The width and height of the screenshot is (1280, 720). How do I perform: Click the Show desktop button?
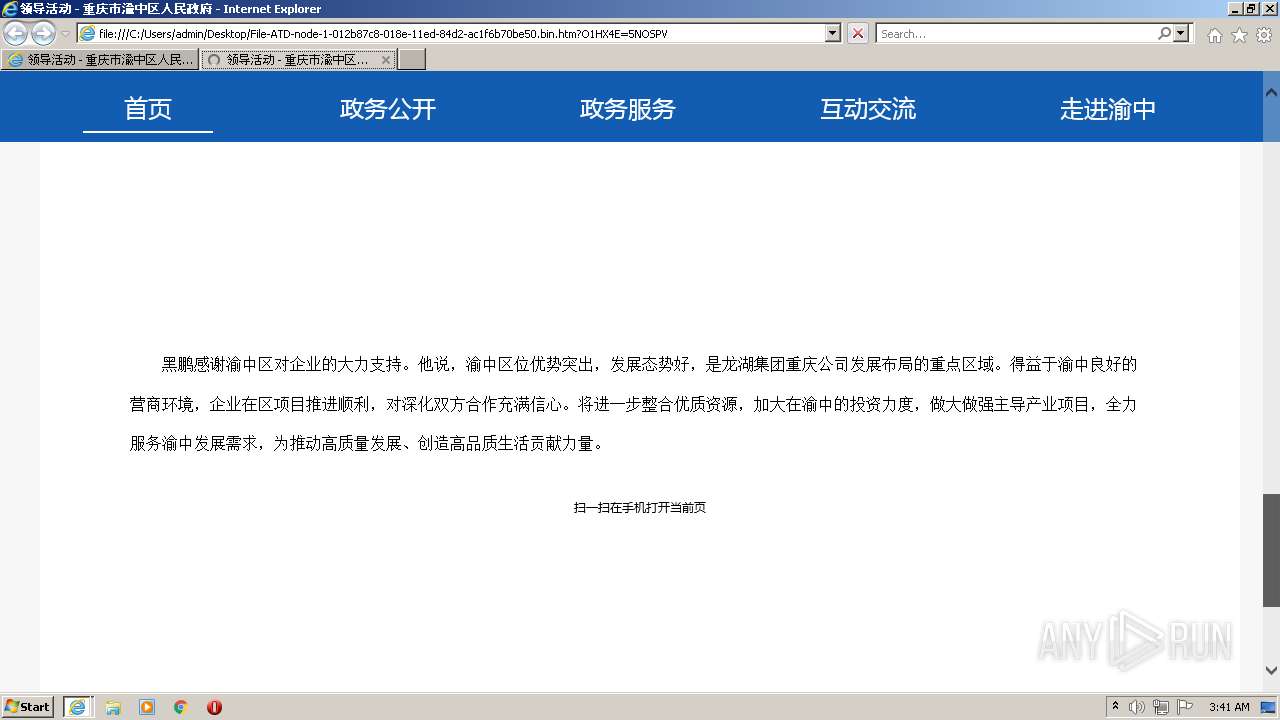pyautogui.click(x=1269, y=707)
